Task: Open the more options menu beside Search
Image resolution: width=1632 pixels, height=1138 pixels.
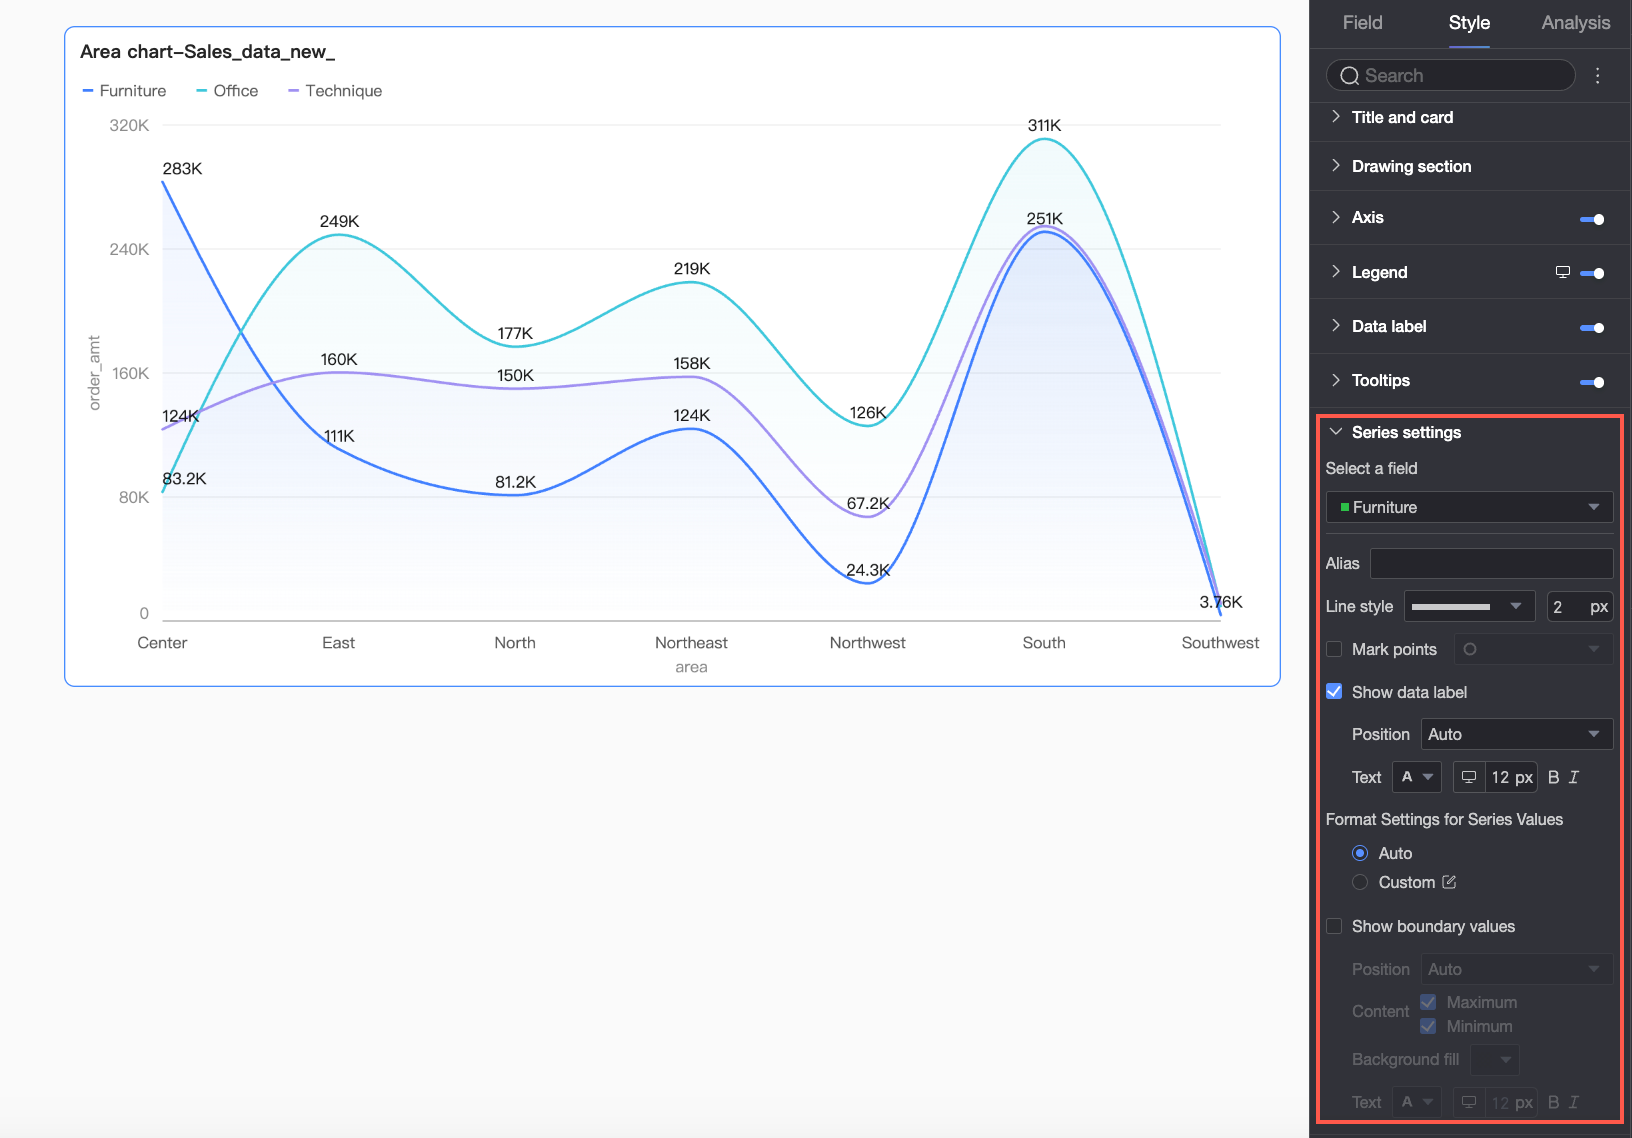Action: [x=1597, y=76]
